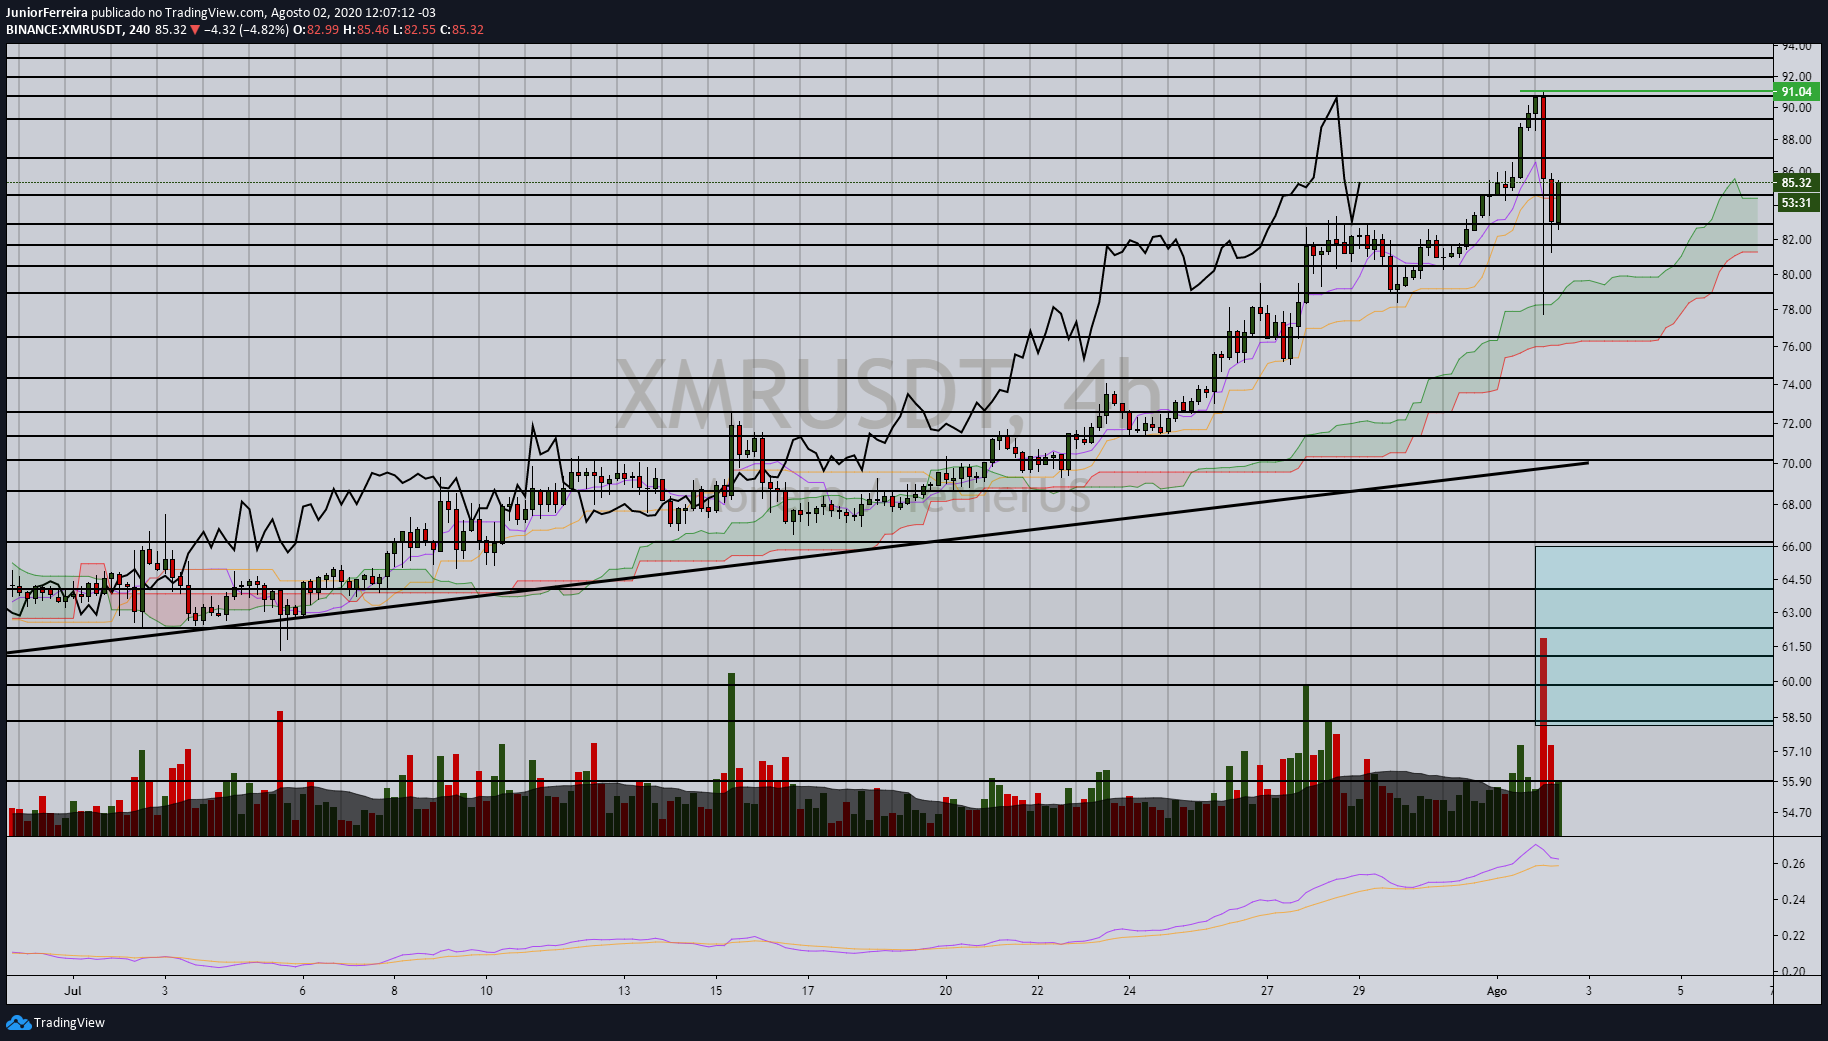The image size is (1828, 1041).
Task: Click the current price 85.32 label
Action: pyautogui.click(x=1796, y=183)
